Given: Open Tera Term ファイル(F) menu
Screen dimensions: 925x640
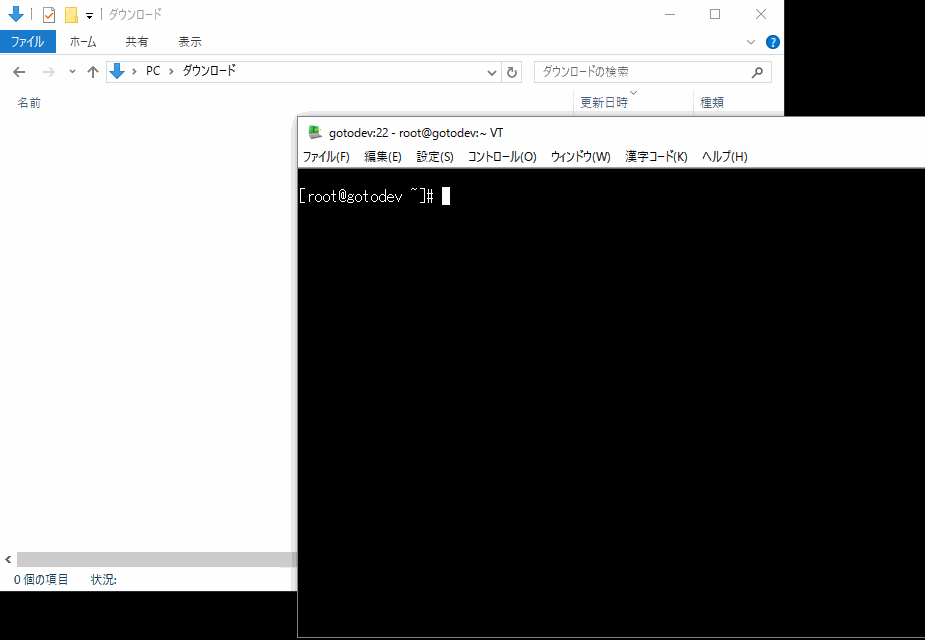Looking at the screenshot, I should coord(326,156).
